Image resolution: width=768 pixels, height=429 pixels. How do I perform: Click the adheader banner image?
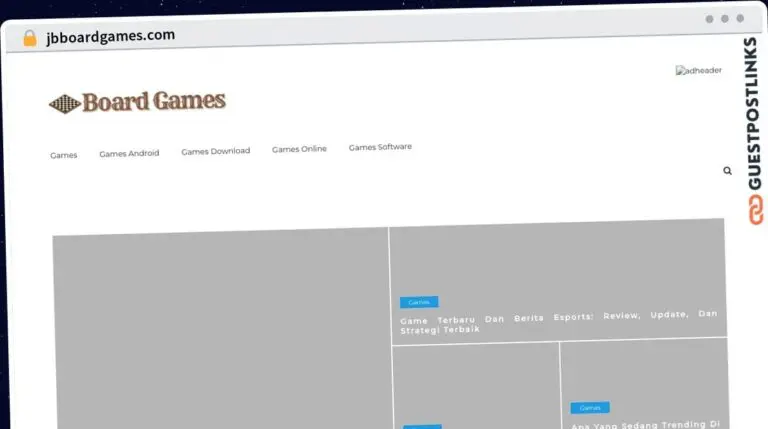coord(698,71)
